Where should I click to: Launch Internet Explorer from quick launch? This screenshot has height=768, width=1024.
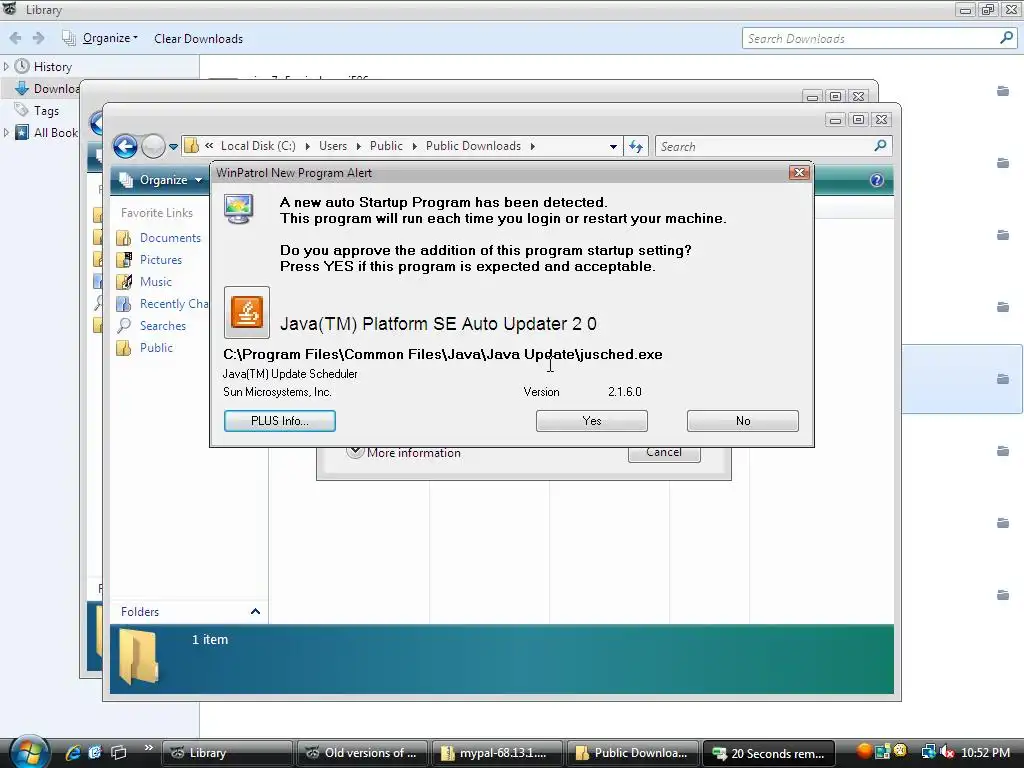72,752
